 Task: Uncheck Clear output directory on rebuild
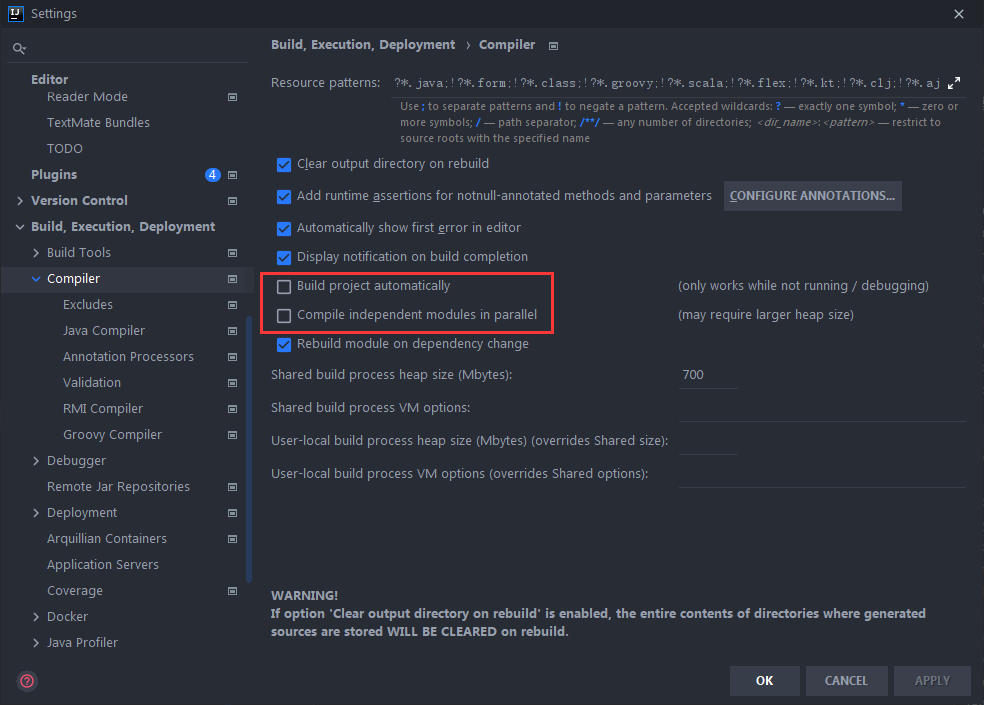[x=284, y=164]
